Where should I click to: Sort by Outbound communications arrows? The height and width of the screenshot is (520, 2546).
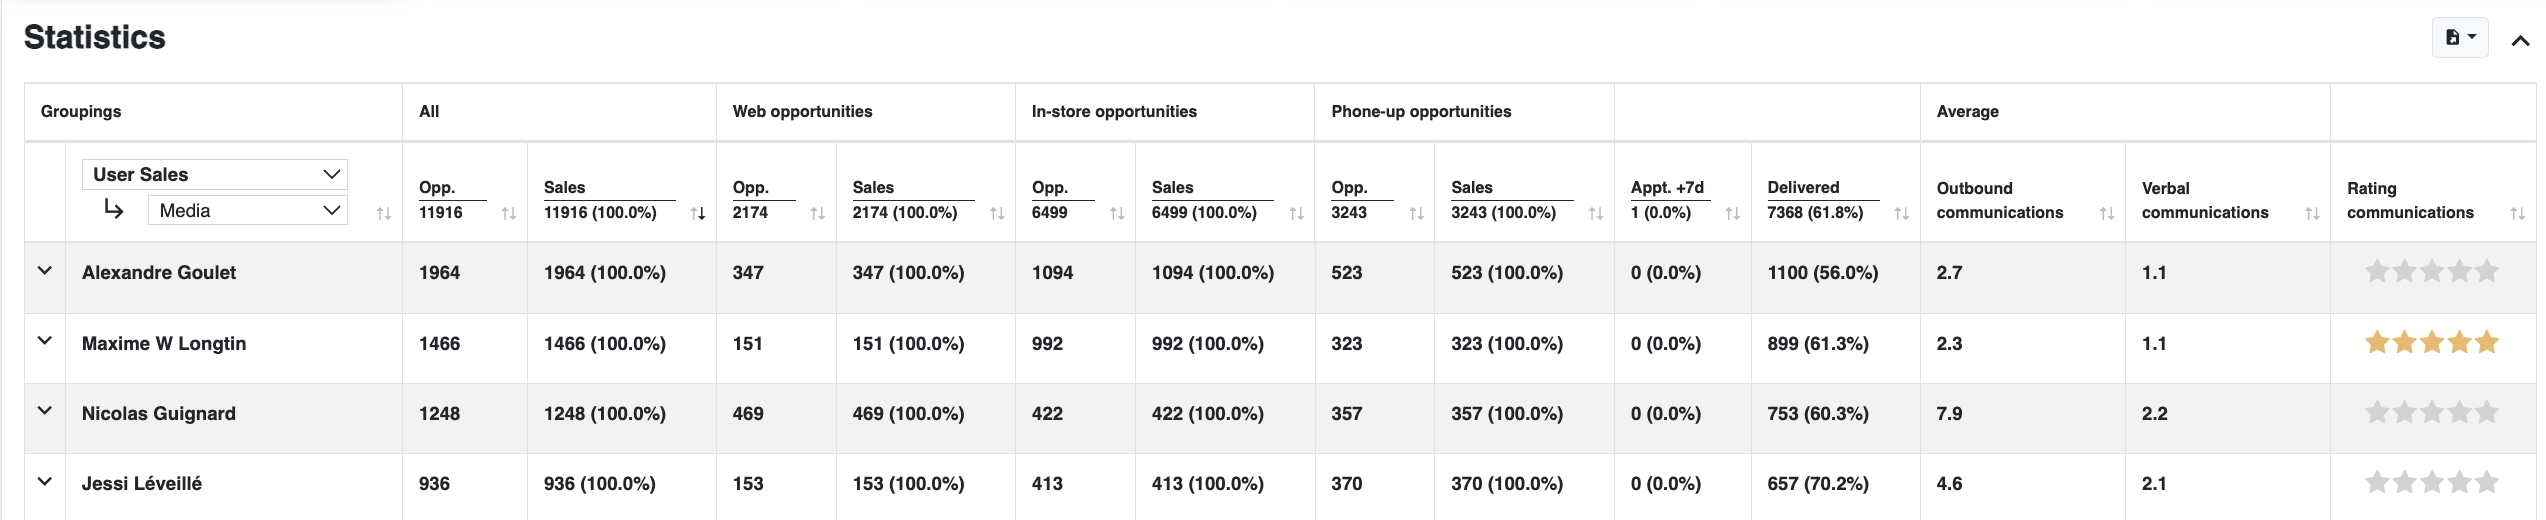(2106, 213)
